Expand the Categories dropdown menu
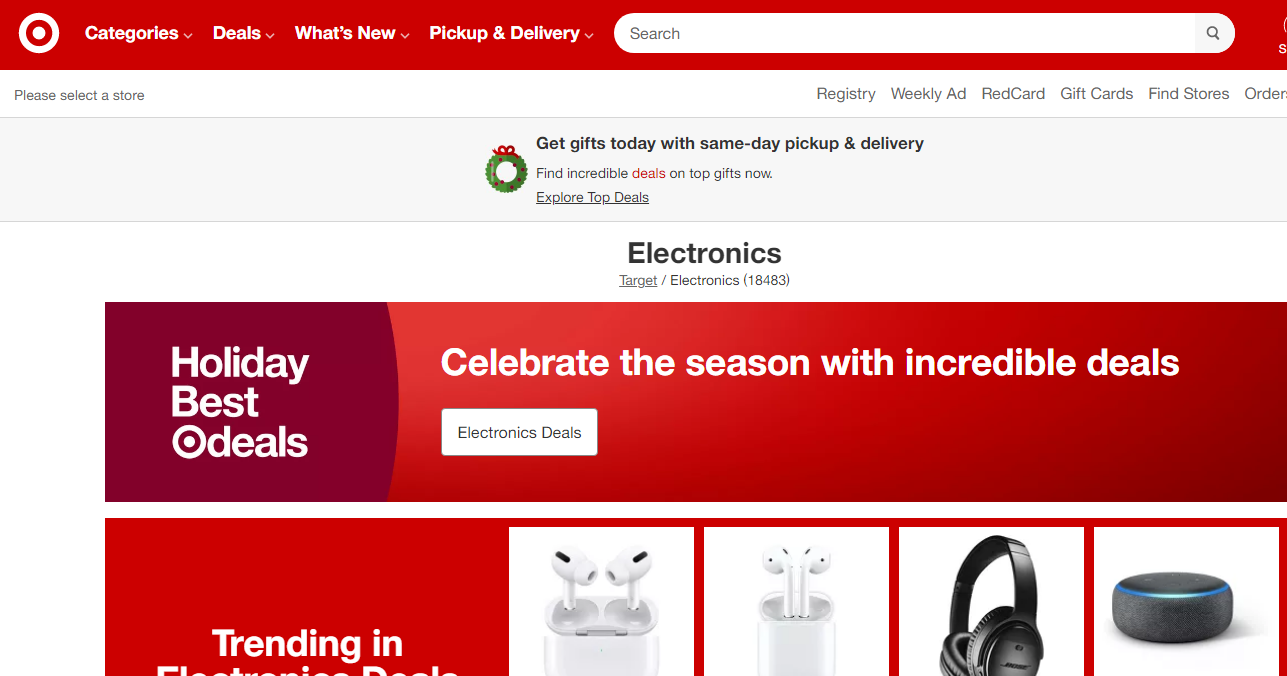Image resolution: width=1287 pixels, height=676 pixels. click(x=139, y=33)
